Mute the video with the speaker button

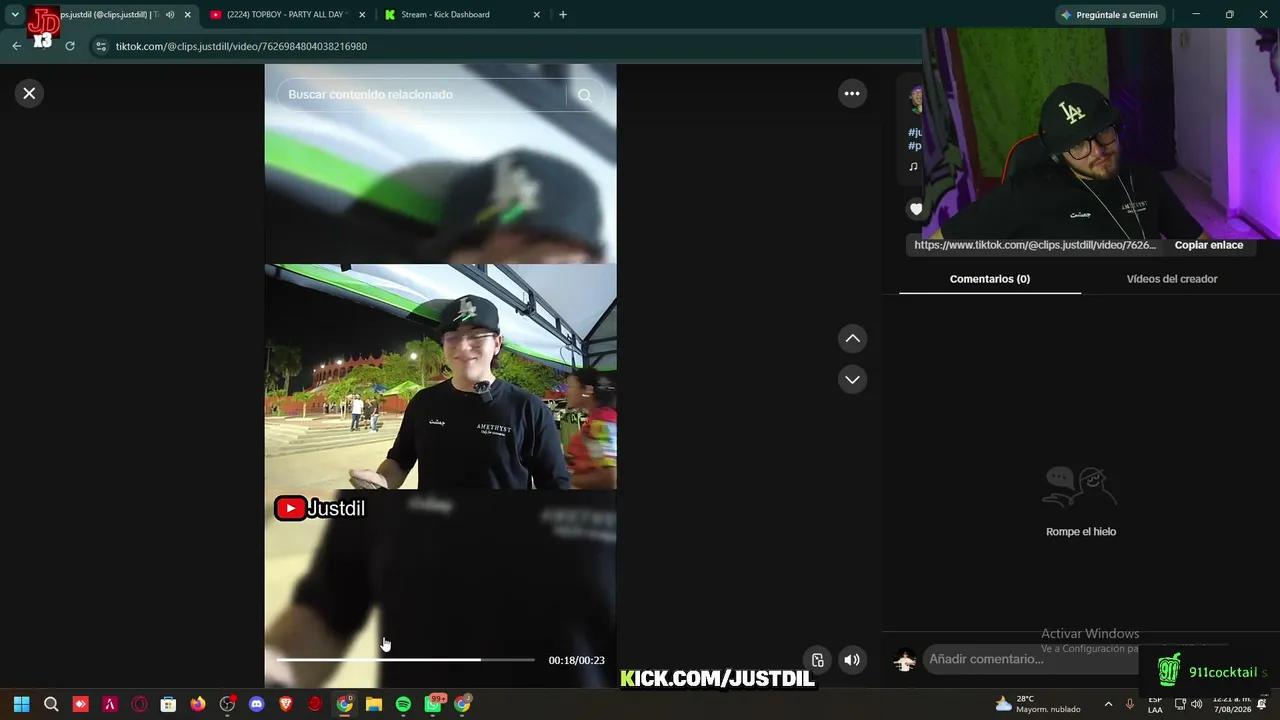(852, 660)
